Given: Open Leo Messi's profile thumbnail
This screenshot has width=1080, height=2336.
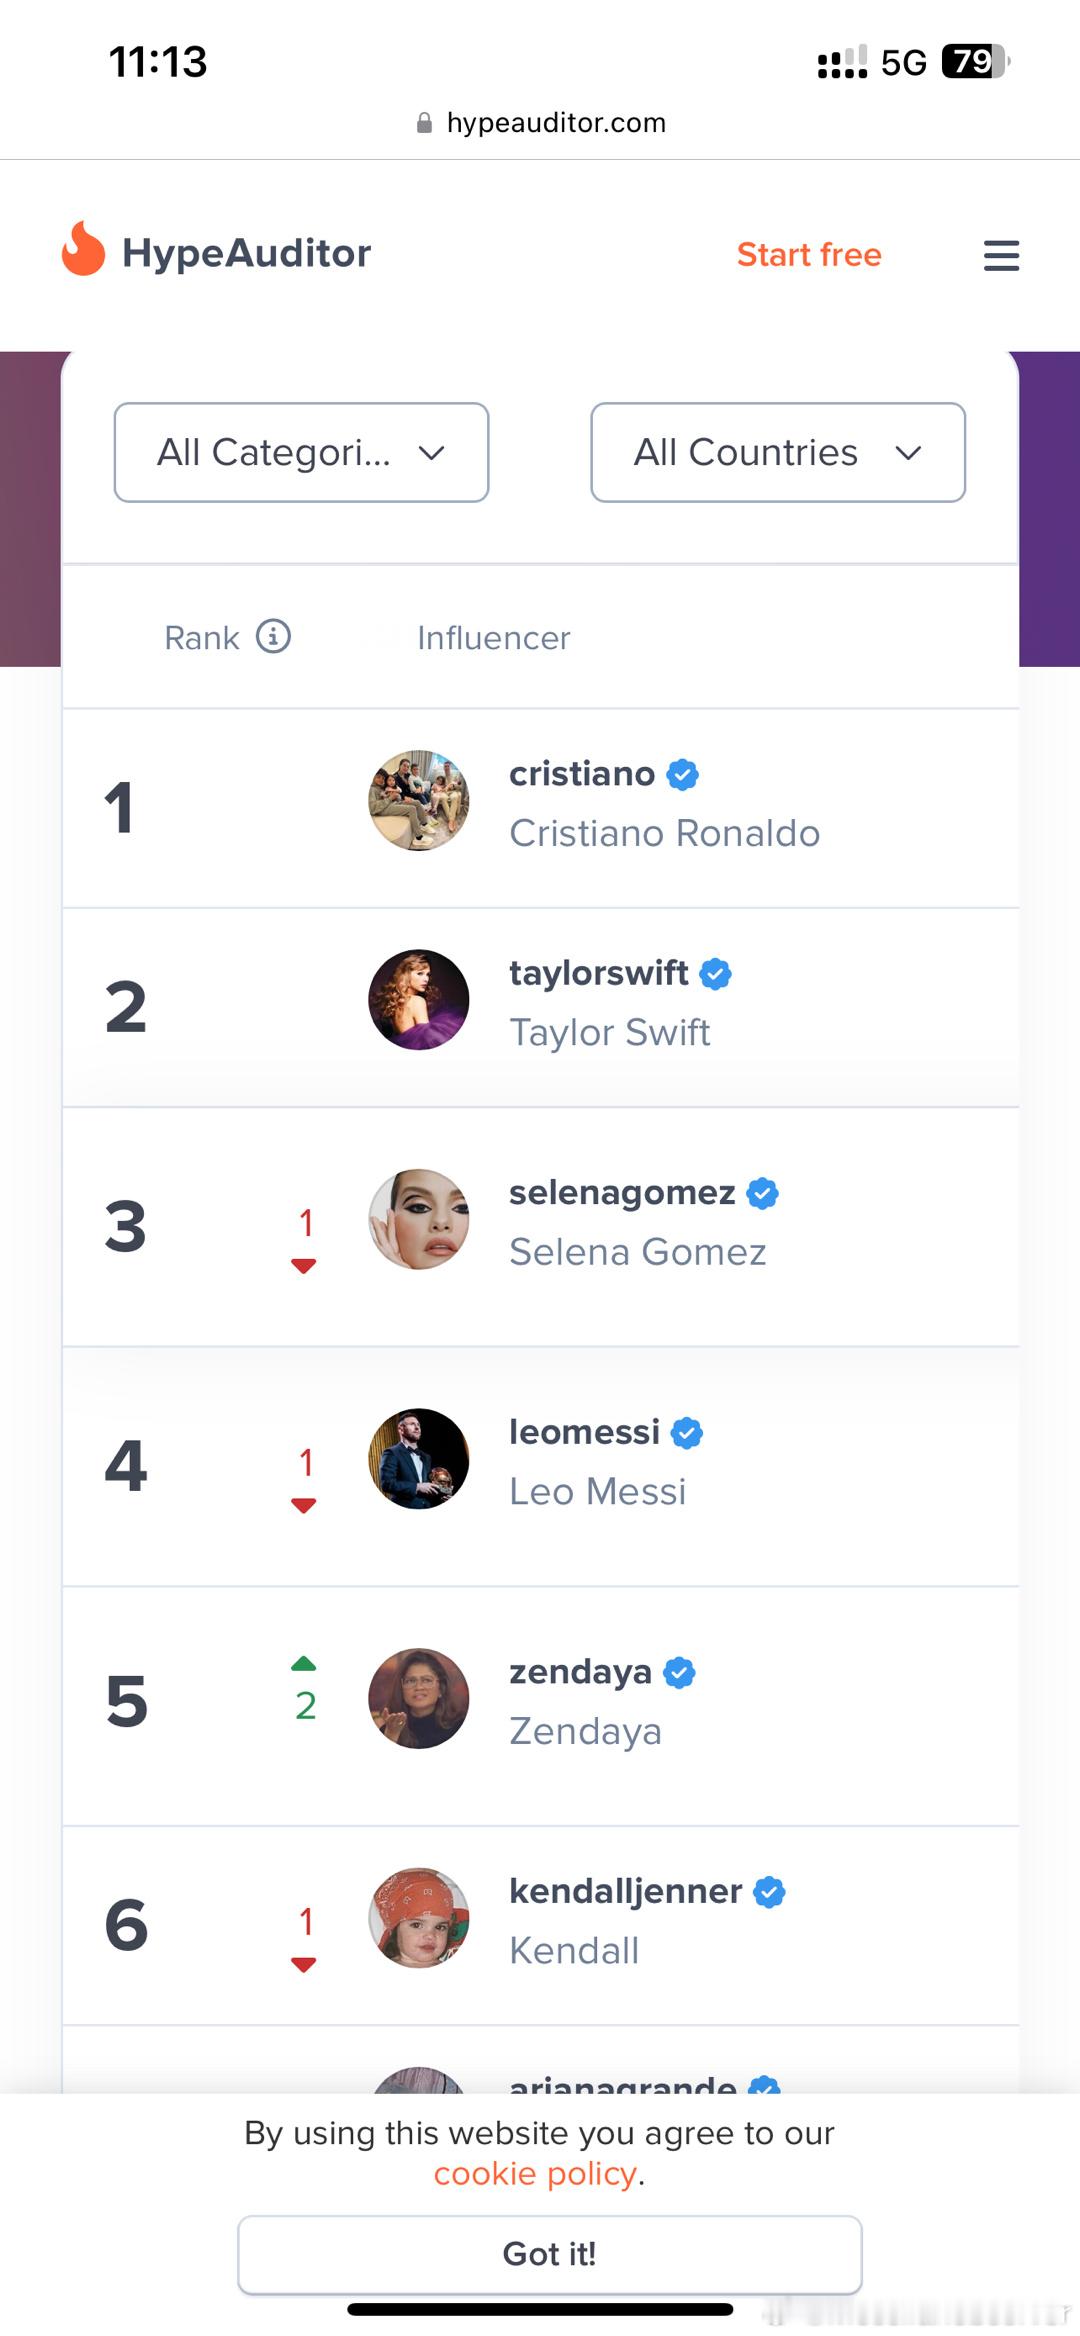Looking at the screenshot, I should click(x=419, y=1459).
